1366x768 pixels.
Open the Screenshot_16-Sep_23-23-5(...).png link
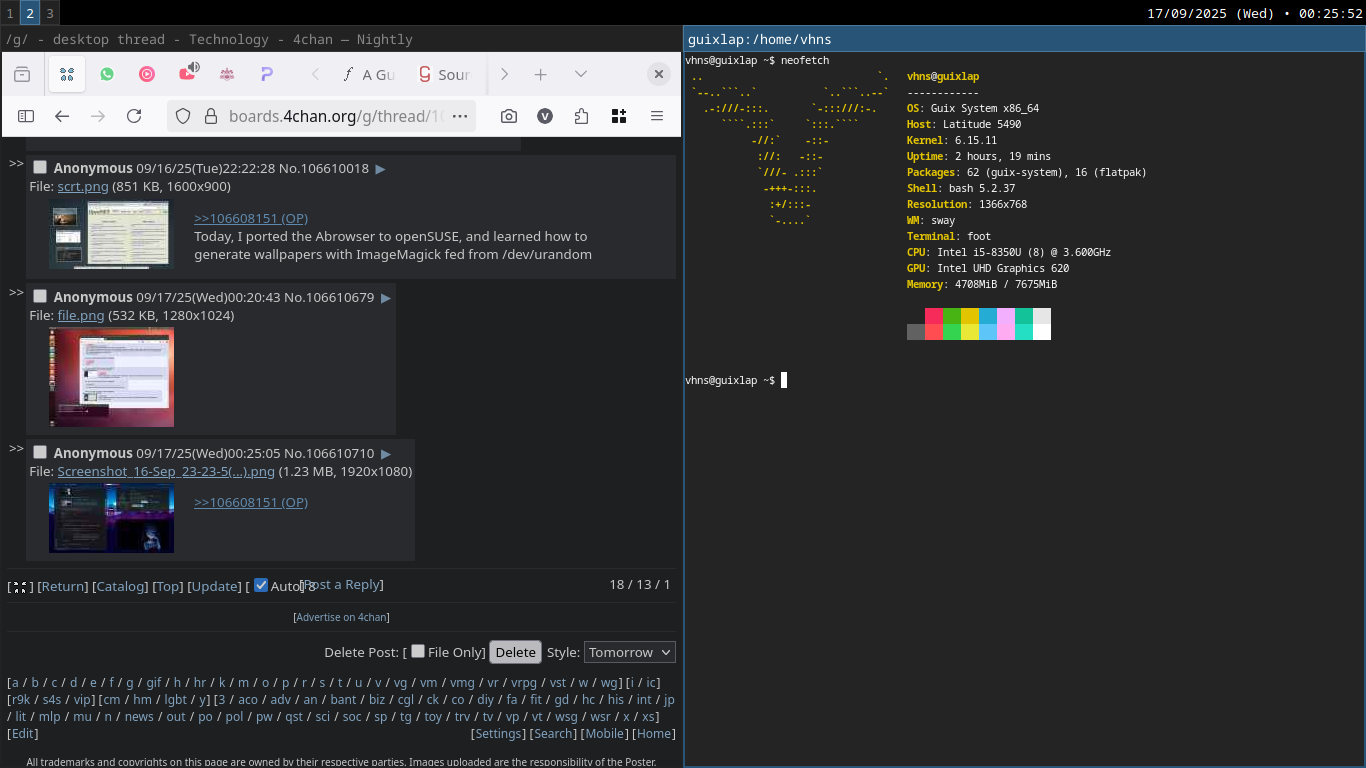(166, 472)
